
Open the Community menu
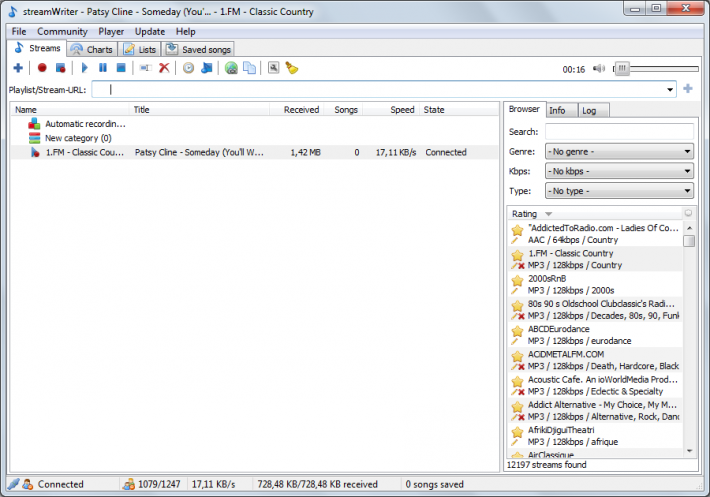click(62, 32)
